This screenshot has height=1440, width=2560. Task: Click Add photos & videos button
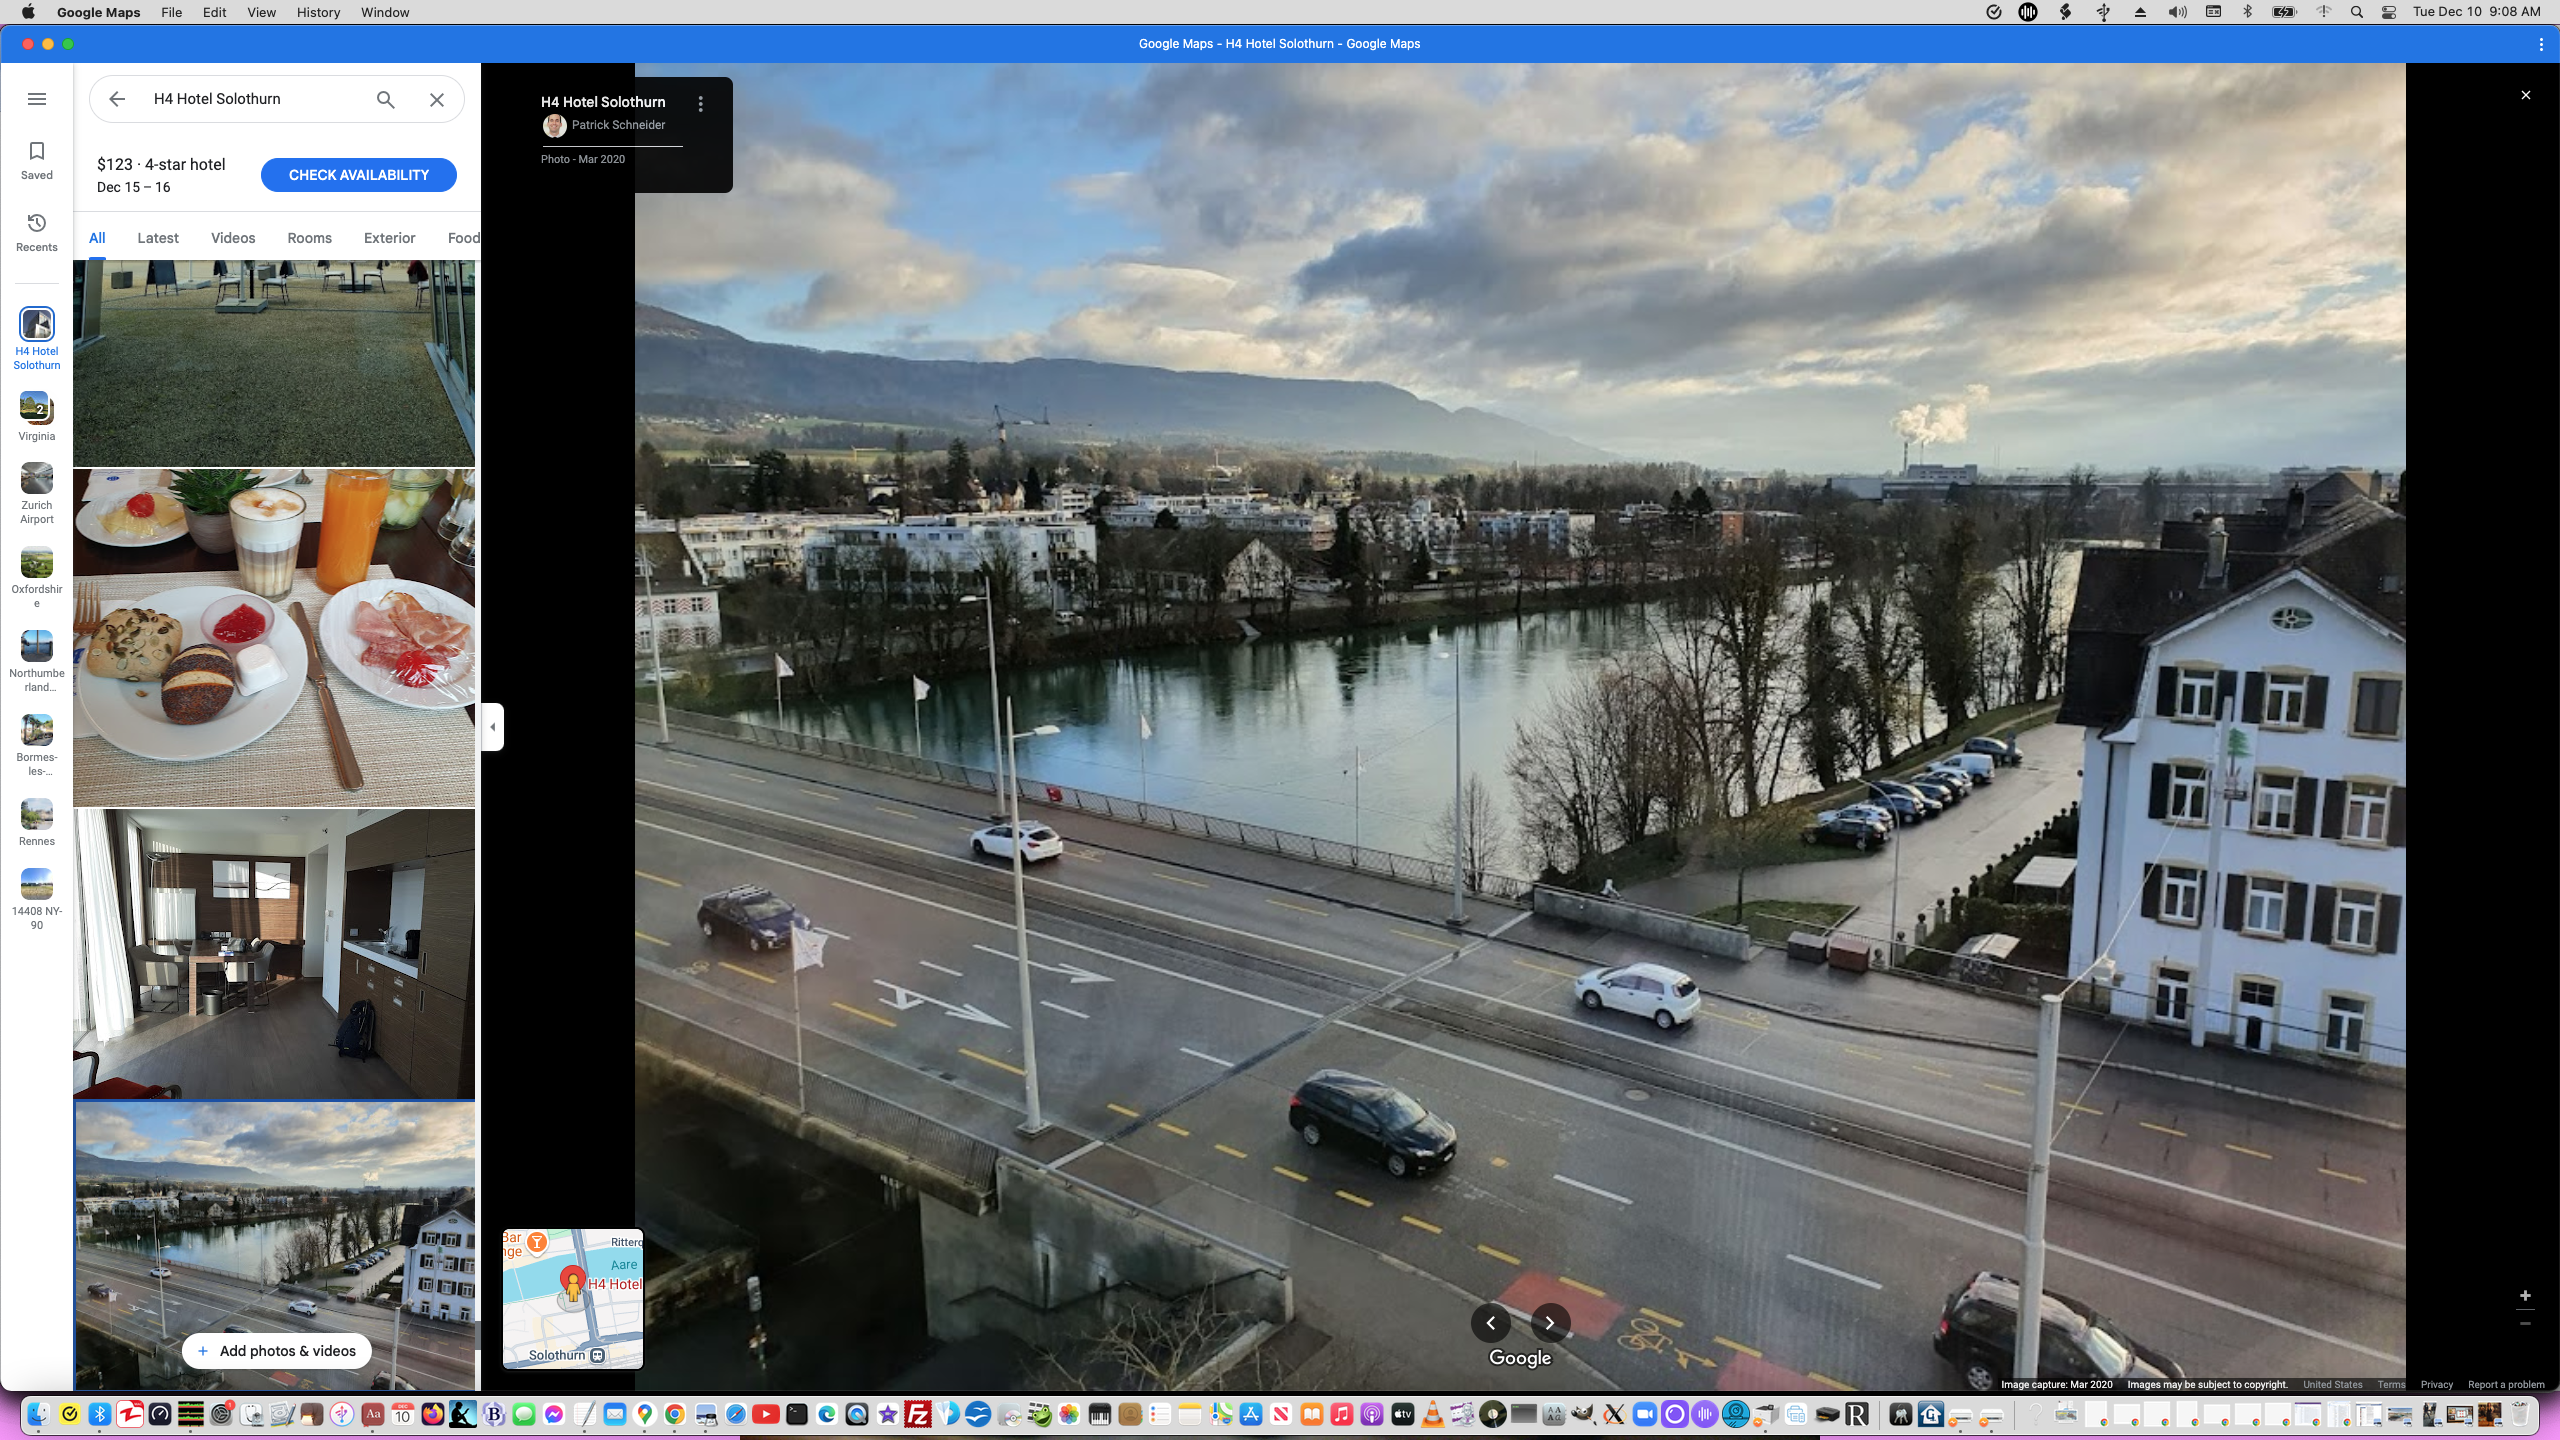(x=277, y=1351)
